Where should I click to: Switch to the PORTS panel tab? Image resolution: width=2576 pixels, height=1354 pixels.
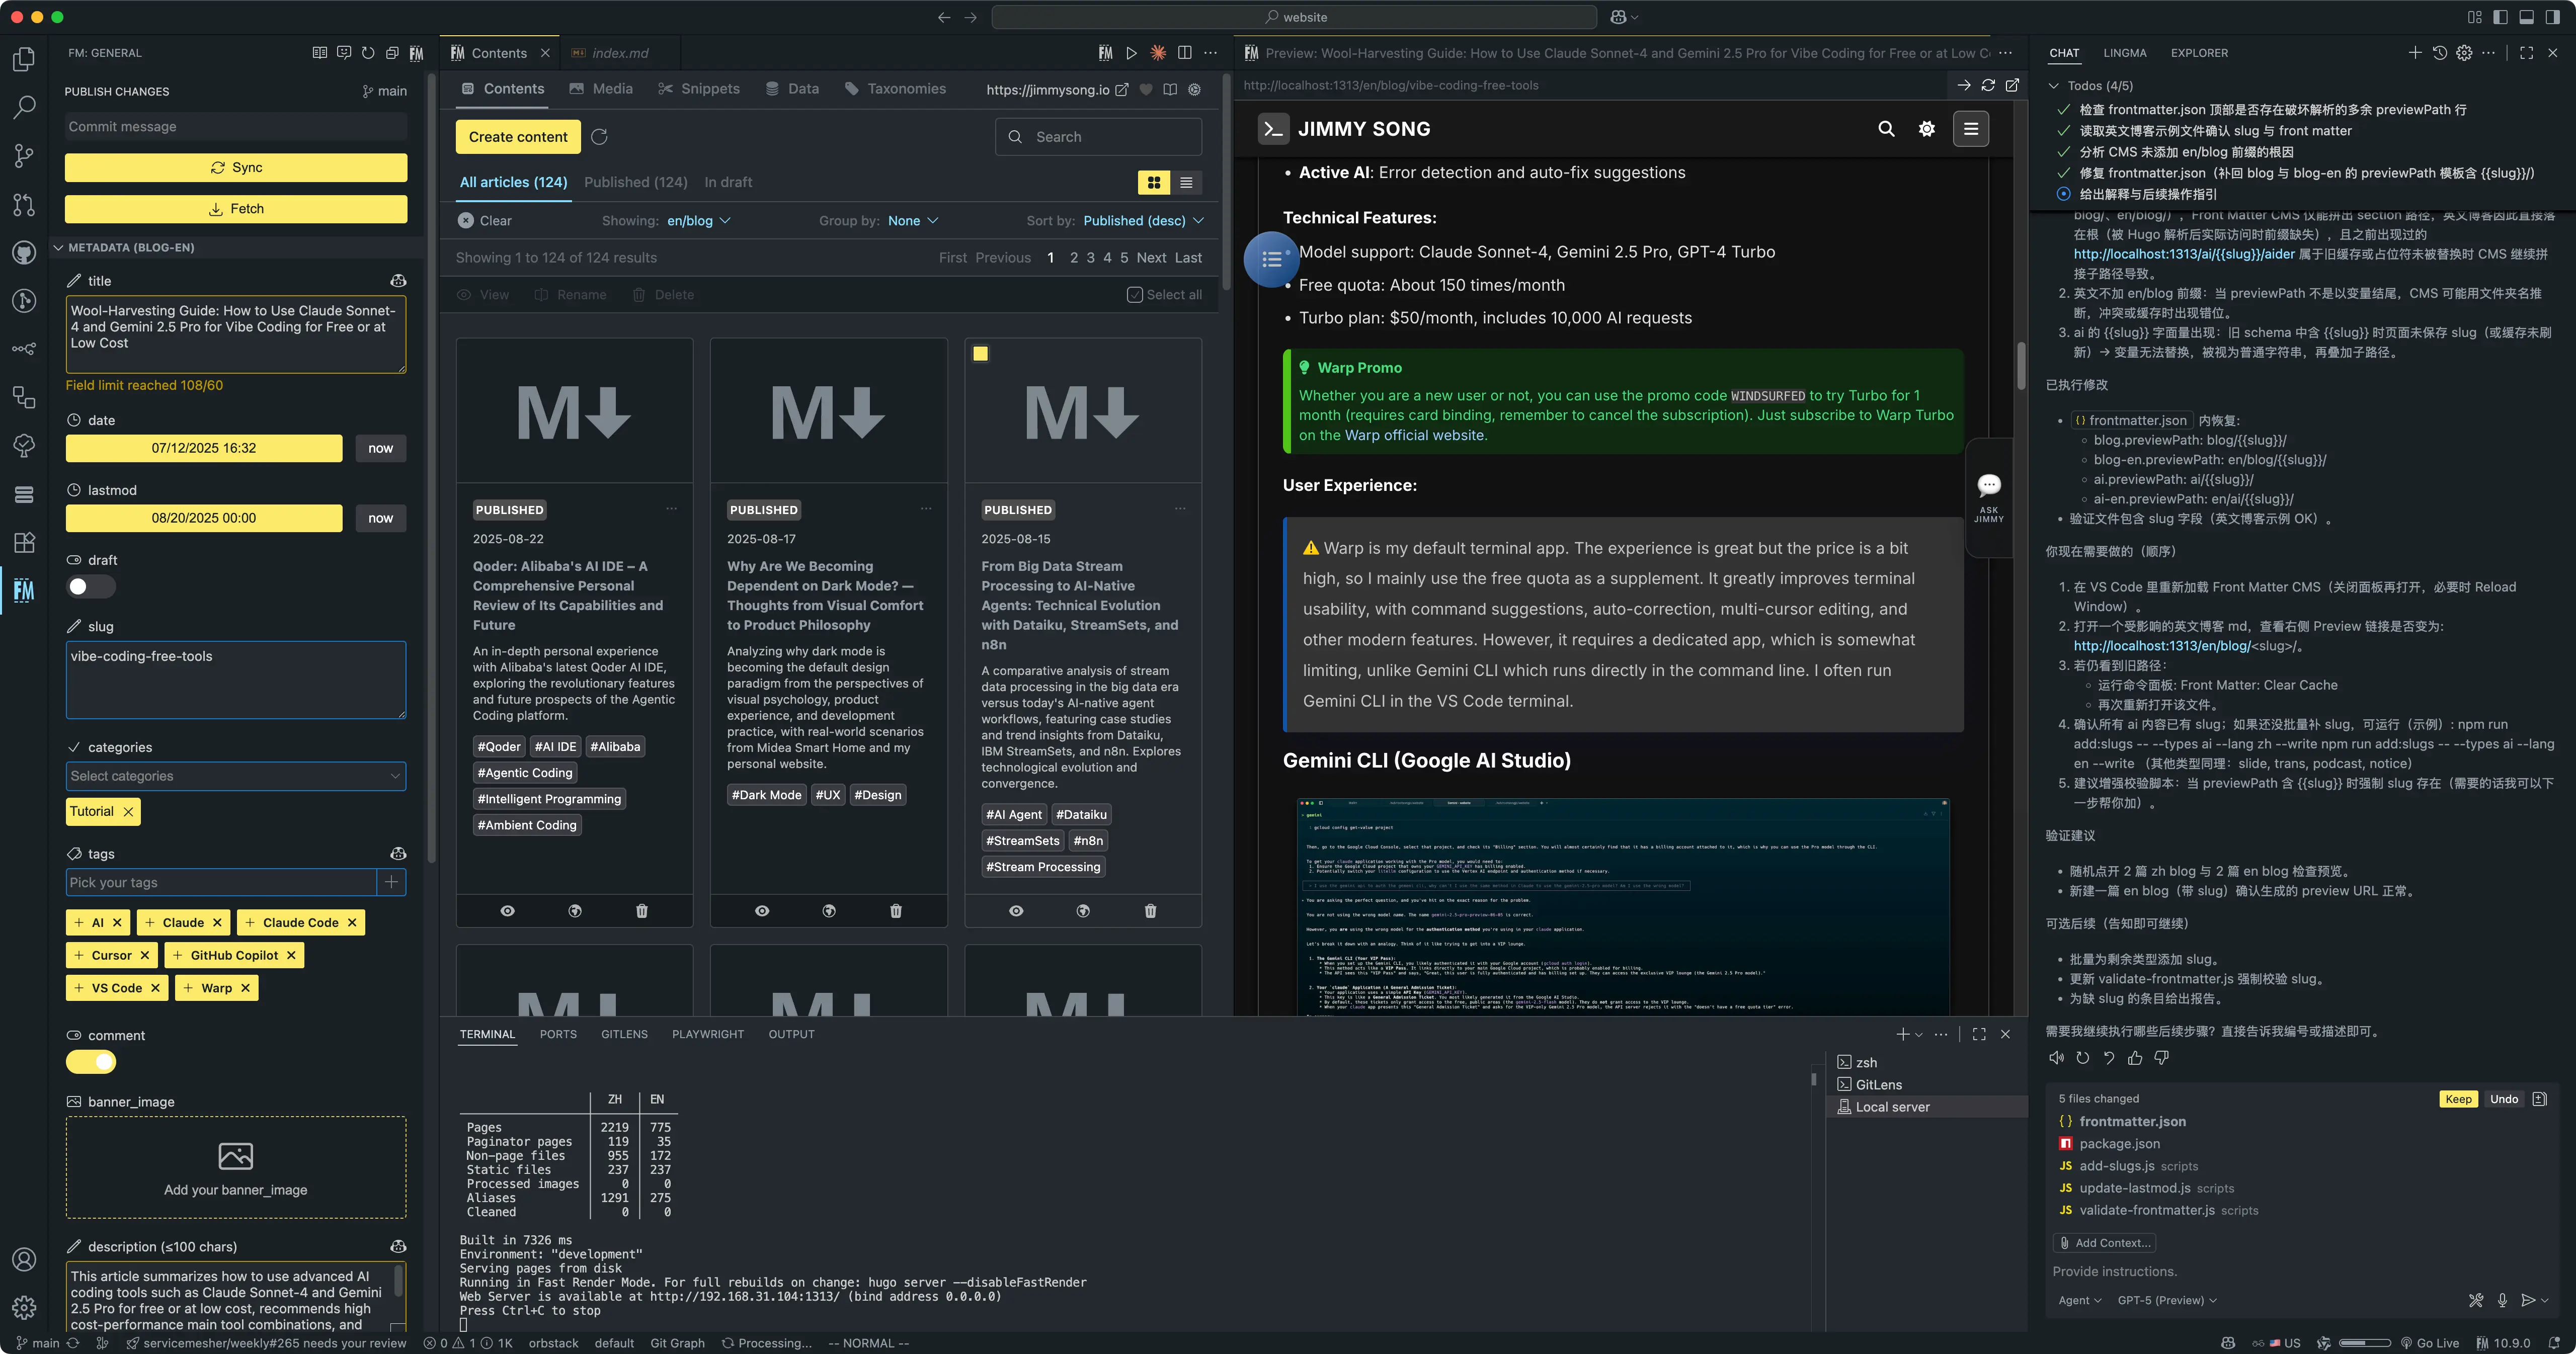(558, 1035)
